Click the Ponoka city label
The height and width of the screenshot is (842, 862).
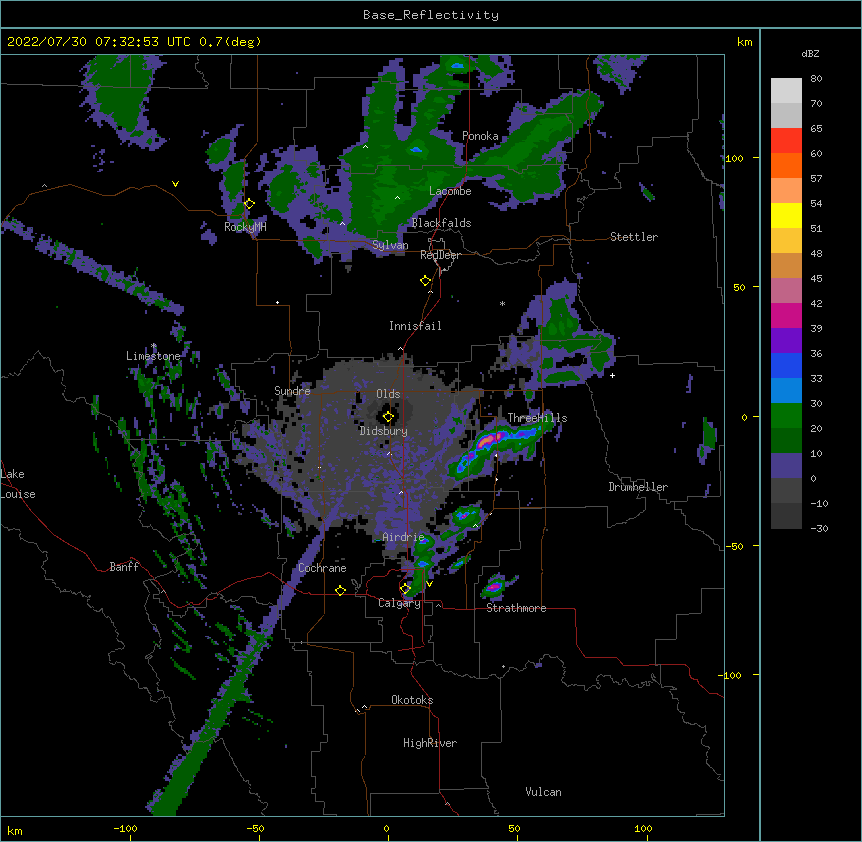[480, 136]
